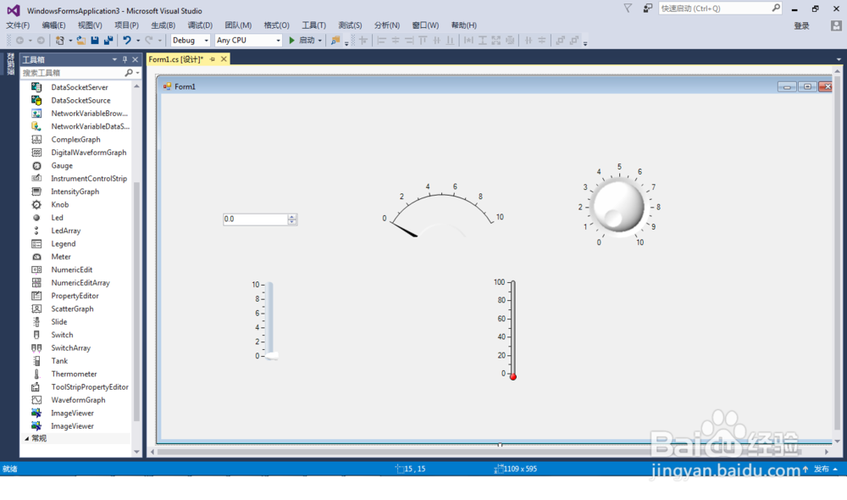This screenshot has width=847, height=500.
Task: Select NetworkVariableBrowser toolbox entry
Action: point(90,113)
